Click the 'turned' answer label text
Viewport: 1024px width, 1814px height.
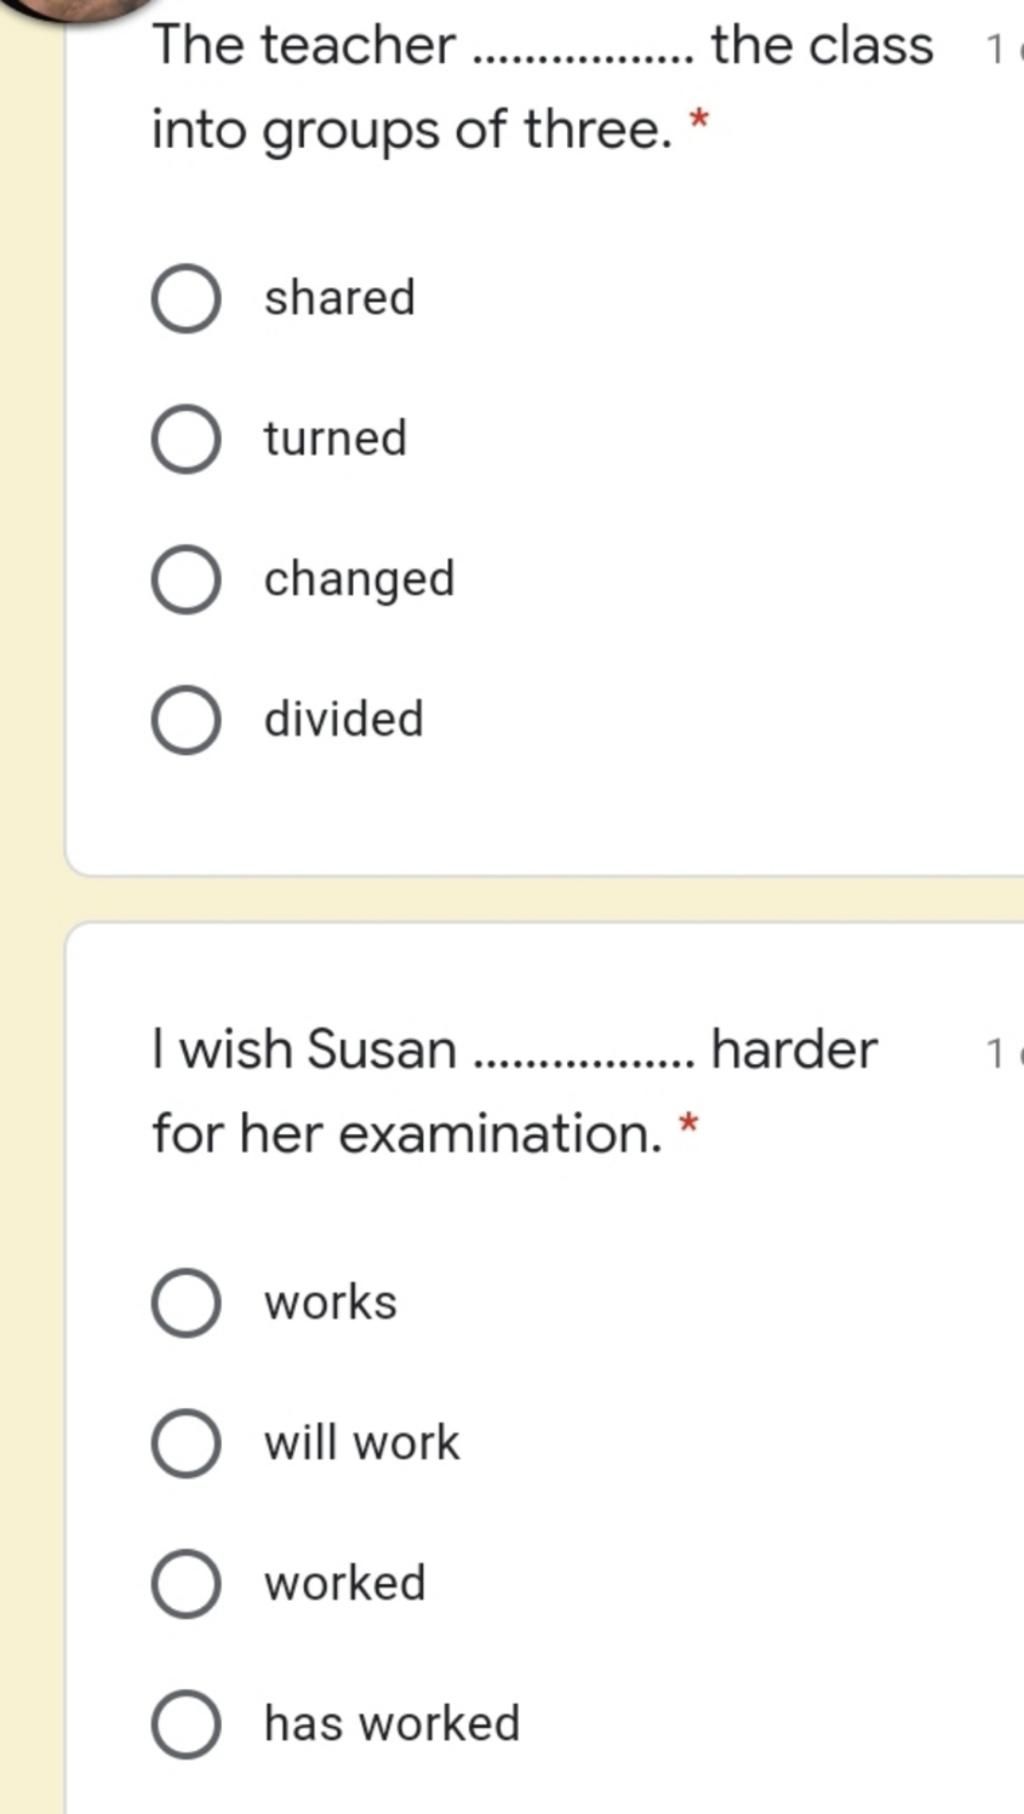[335, 439]
